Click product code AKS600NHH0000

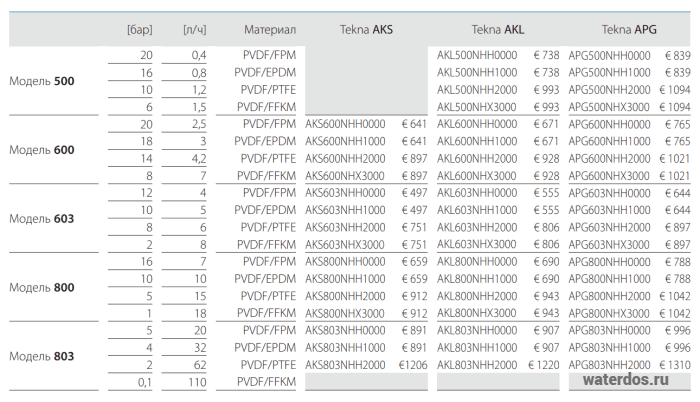coord(345,124)
